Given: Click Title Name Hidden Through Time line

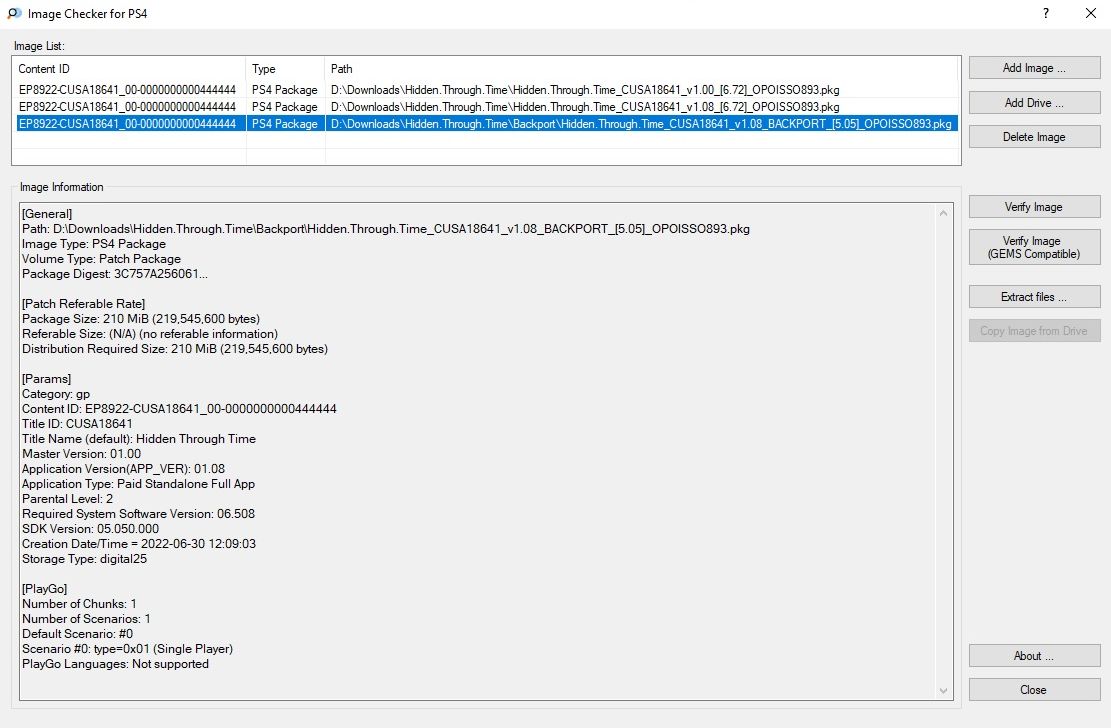Looking at the screenshot, I should click(x=139, y=439).
